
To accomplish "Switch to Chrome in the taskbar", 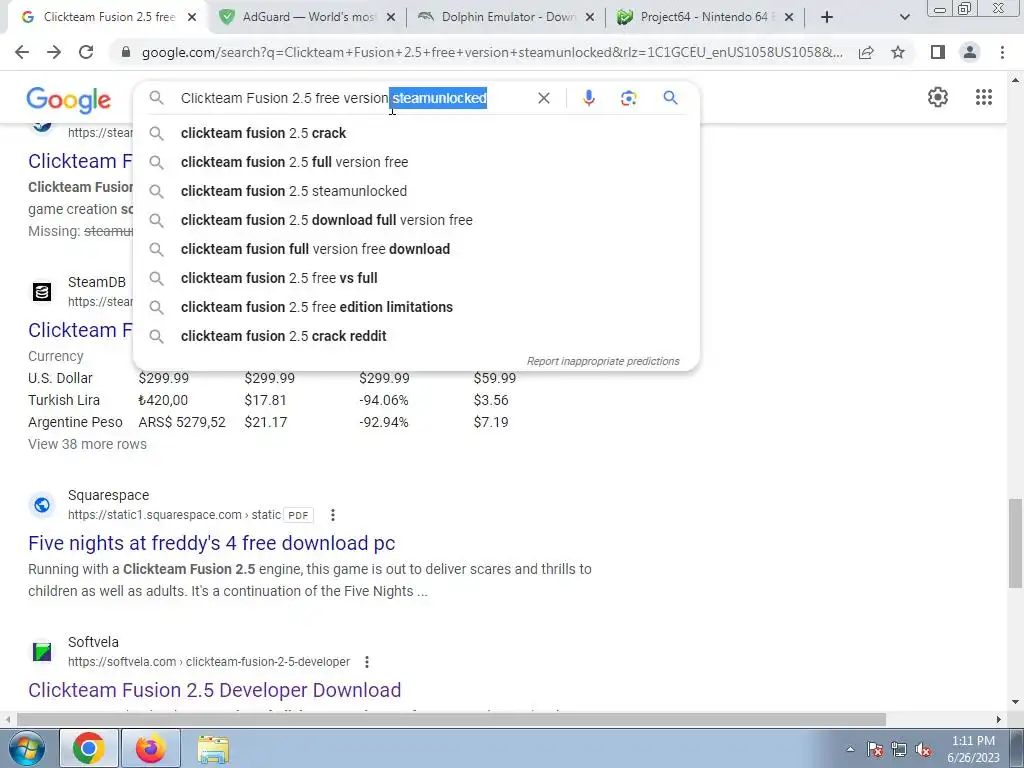I will point(89,748).
